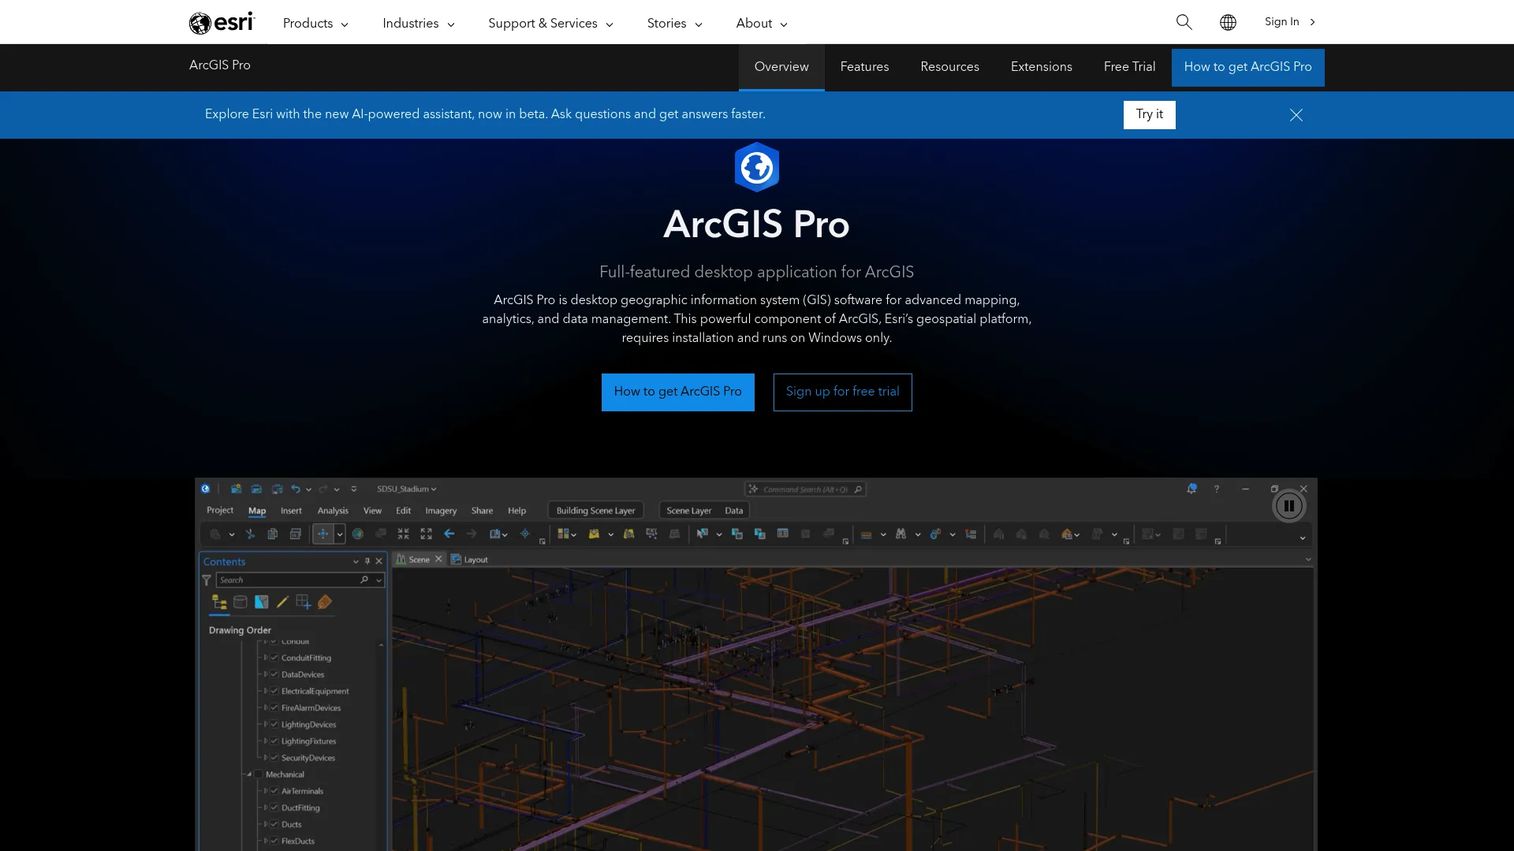Viewport: 1514px width, 851px height.
Task: Uncheck the LightingDevices layer checkbox
Action: [274, 725]
